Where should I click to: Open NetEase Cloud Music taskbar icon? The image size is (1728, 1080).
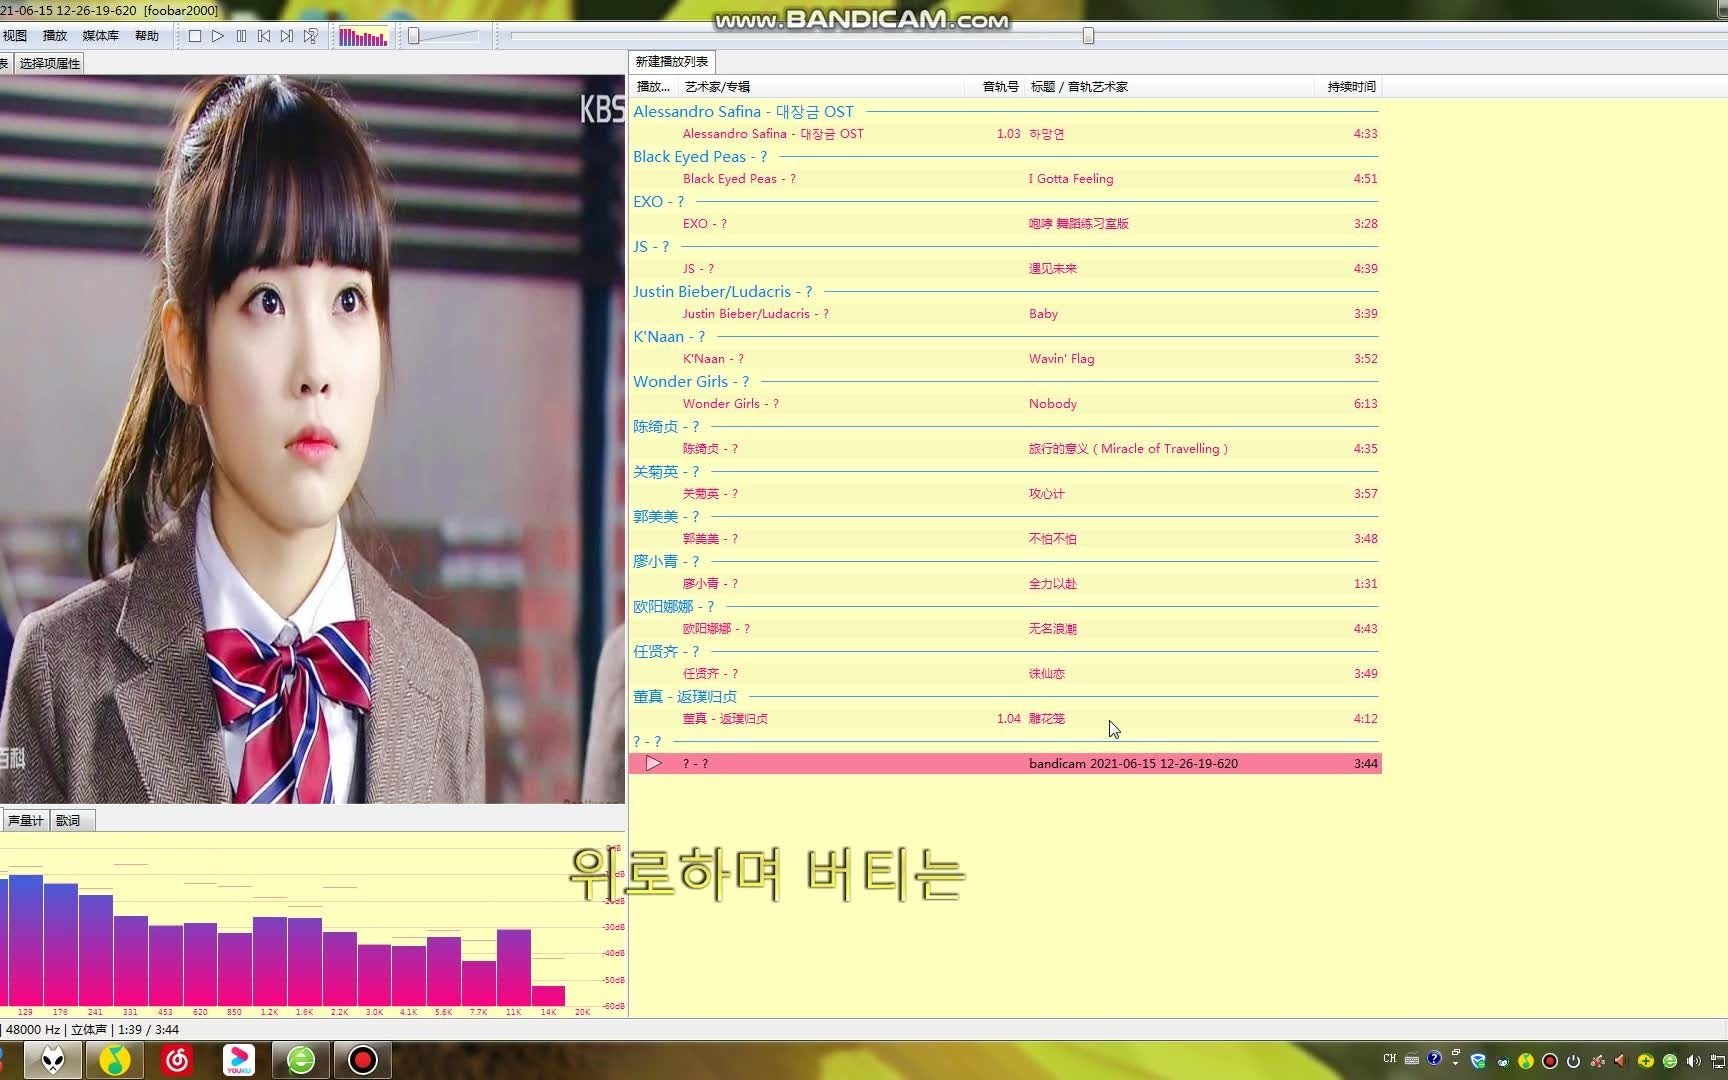coord(177,1060)
